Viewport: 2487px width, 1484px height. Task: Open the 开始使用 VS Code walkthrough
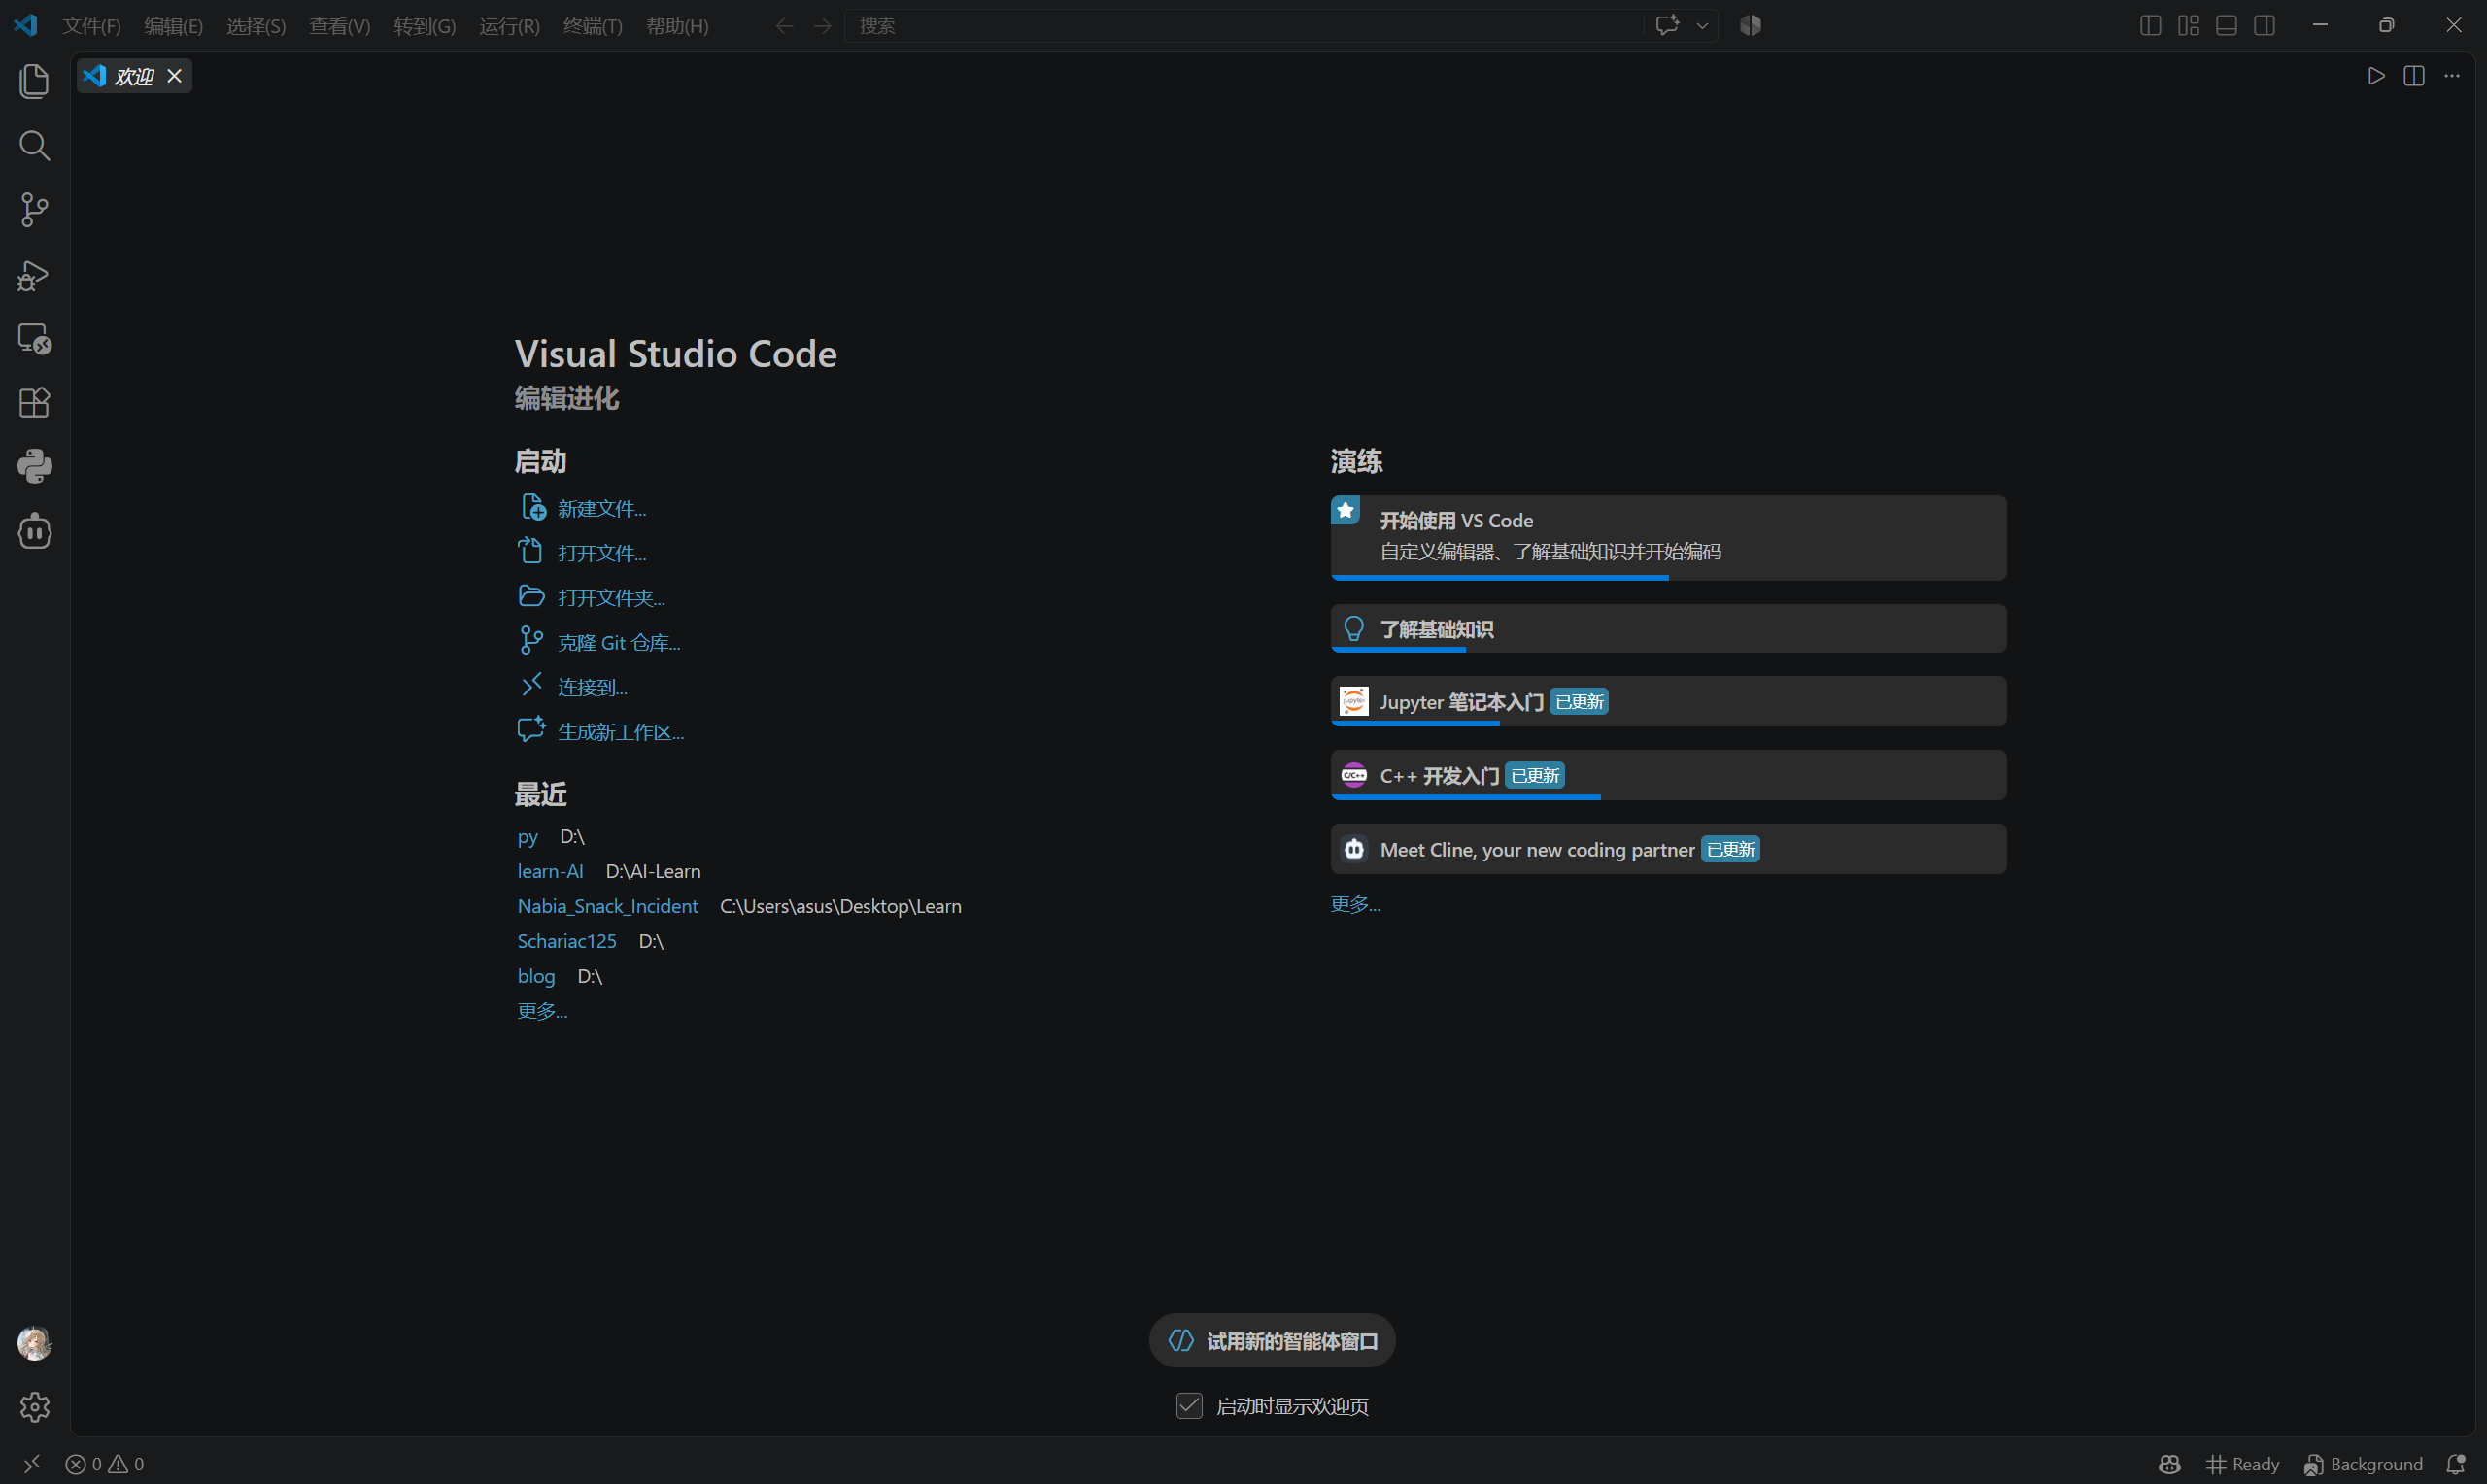point(1668,537)
